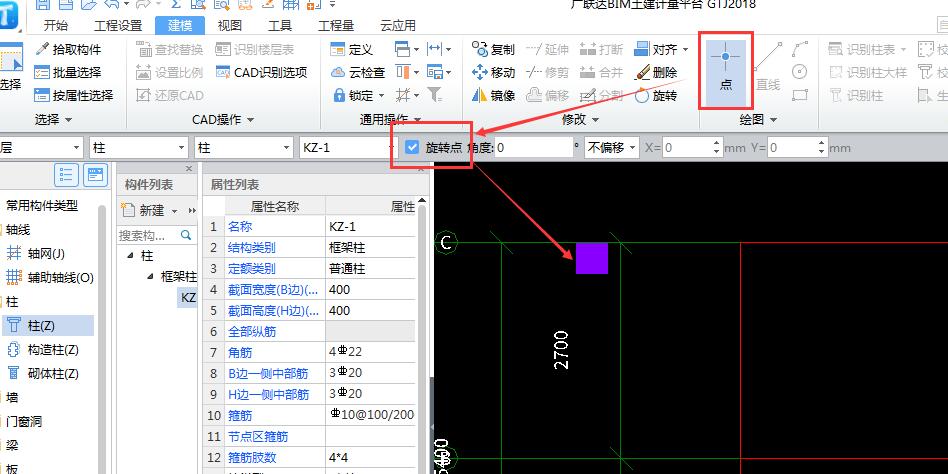
Task: Click the filter funnel icon in 通用操作
Action: click(x=435, y=95)
